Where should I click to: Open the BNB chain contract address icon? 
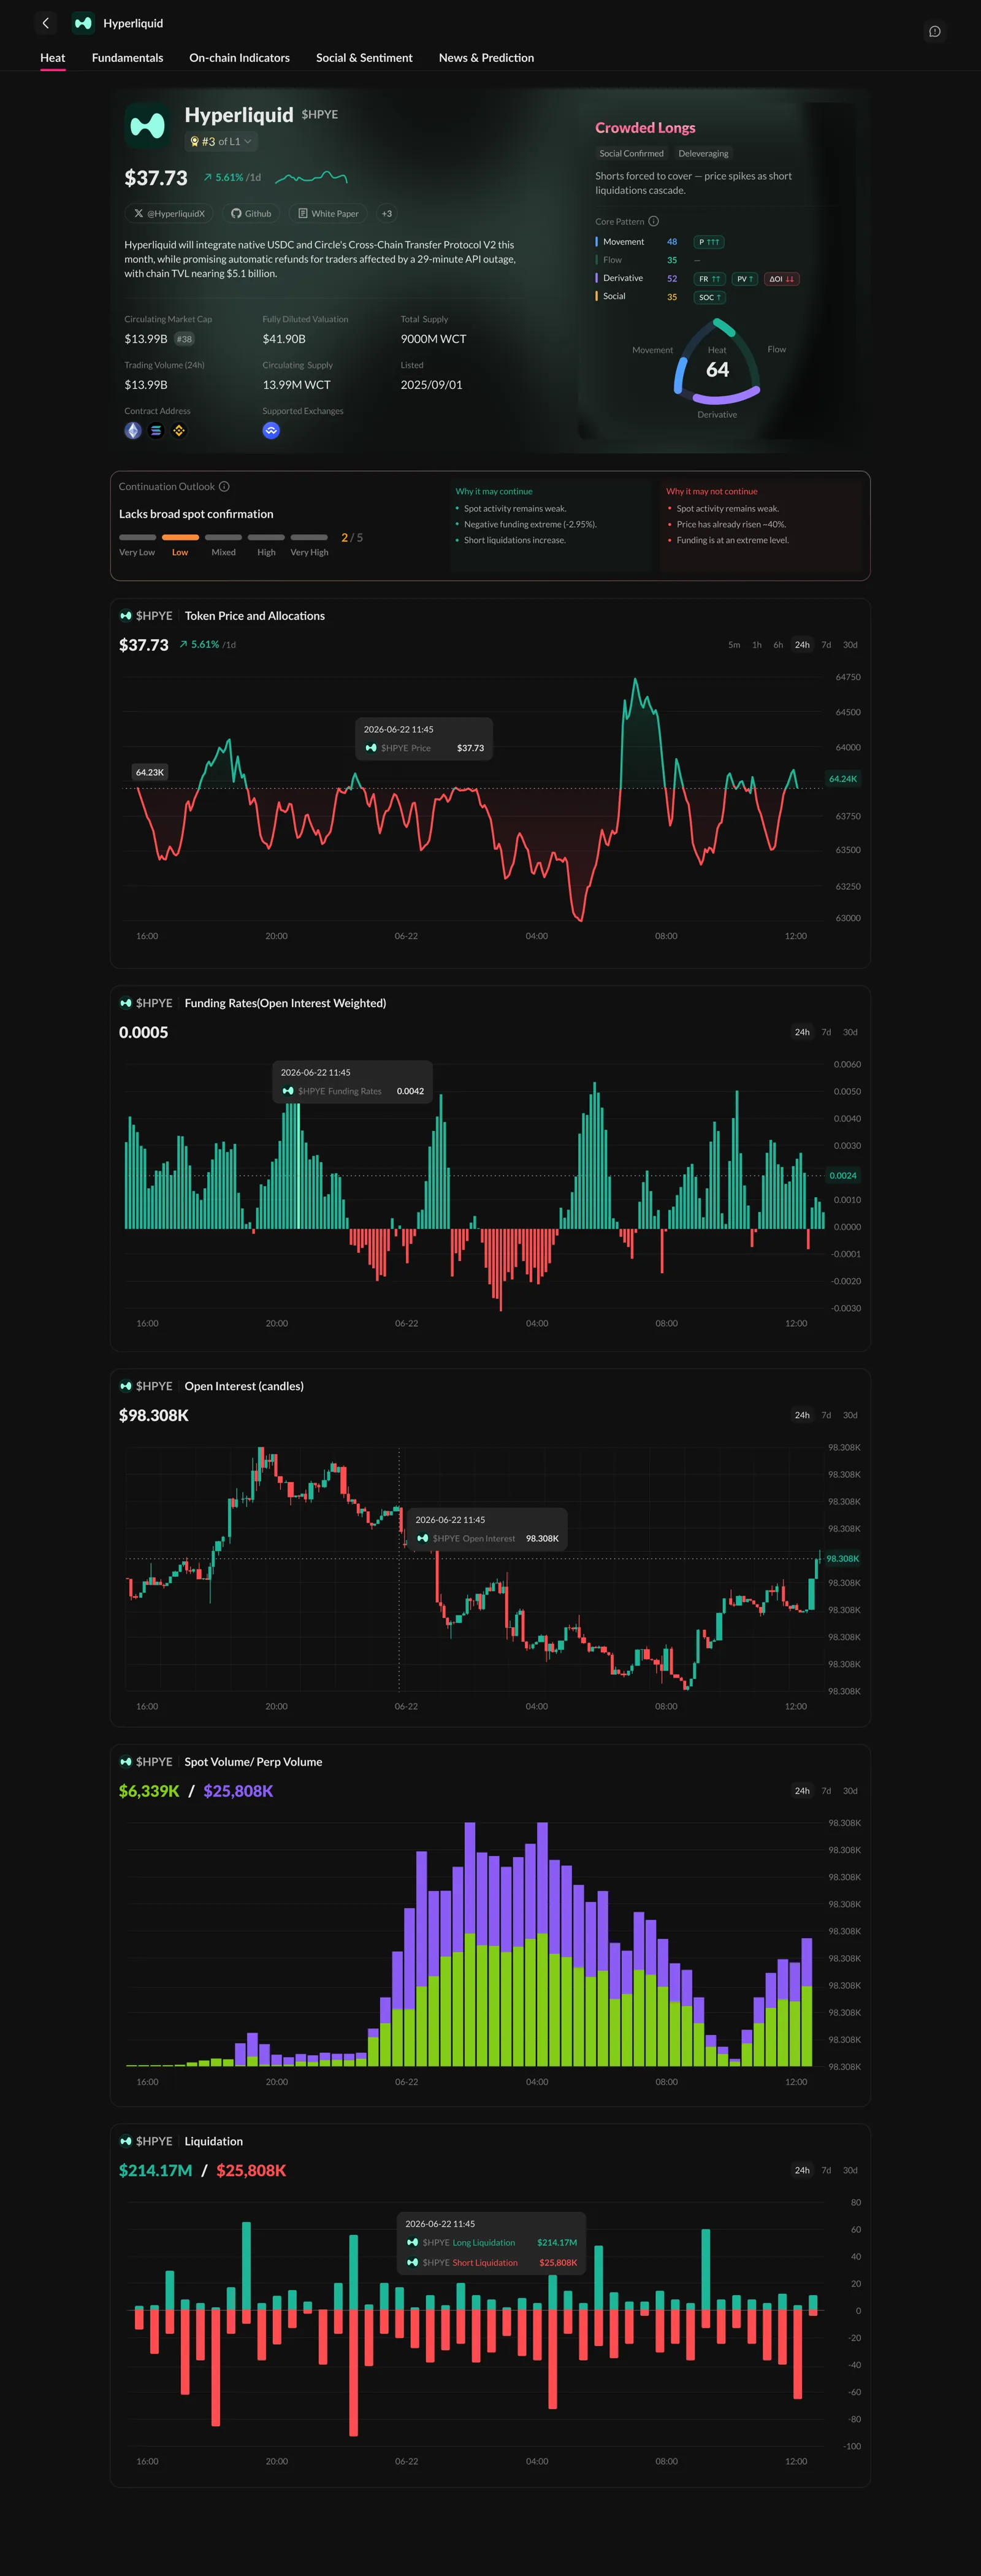pos(179,431)
